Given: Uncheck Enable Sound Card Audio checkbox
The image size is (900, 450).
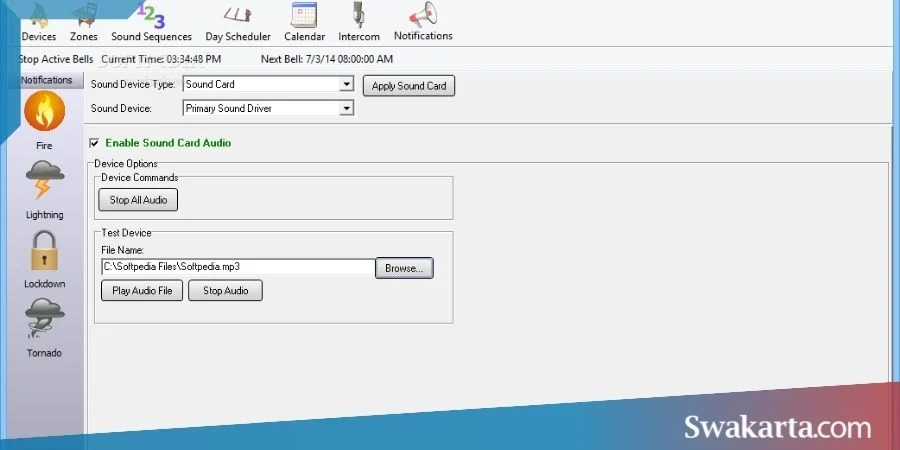Looking at the screenshot, I should tap(94, 143).
